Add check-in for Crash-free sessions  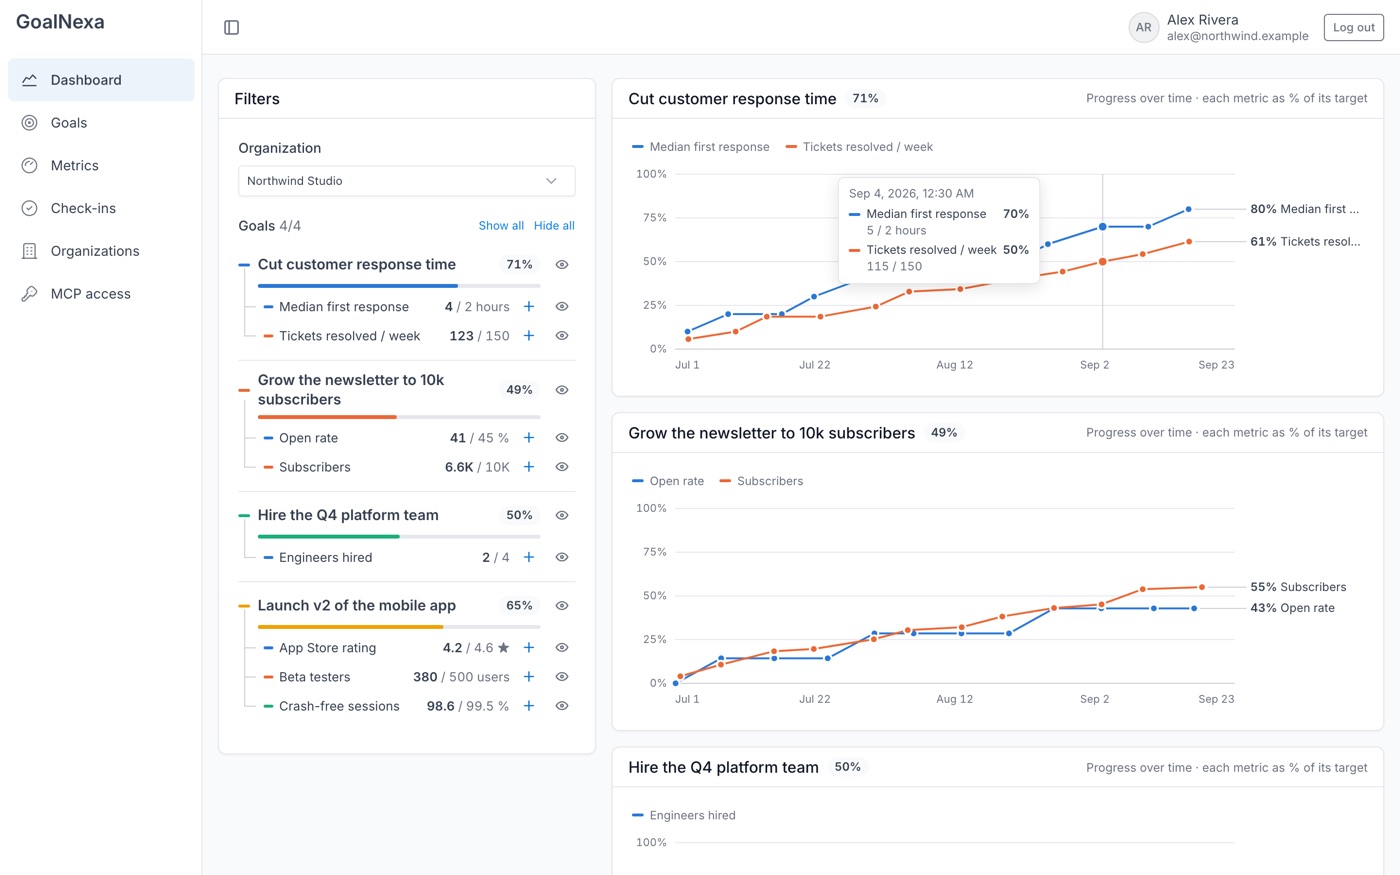click(x=529, y=706)
